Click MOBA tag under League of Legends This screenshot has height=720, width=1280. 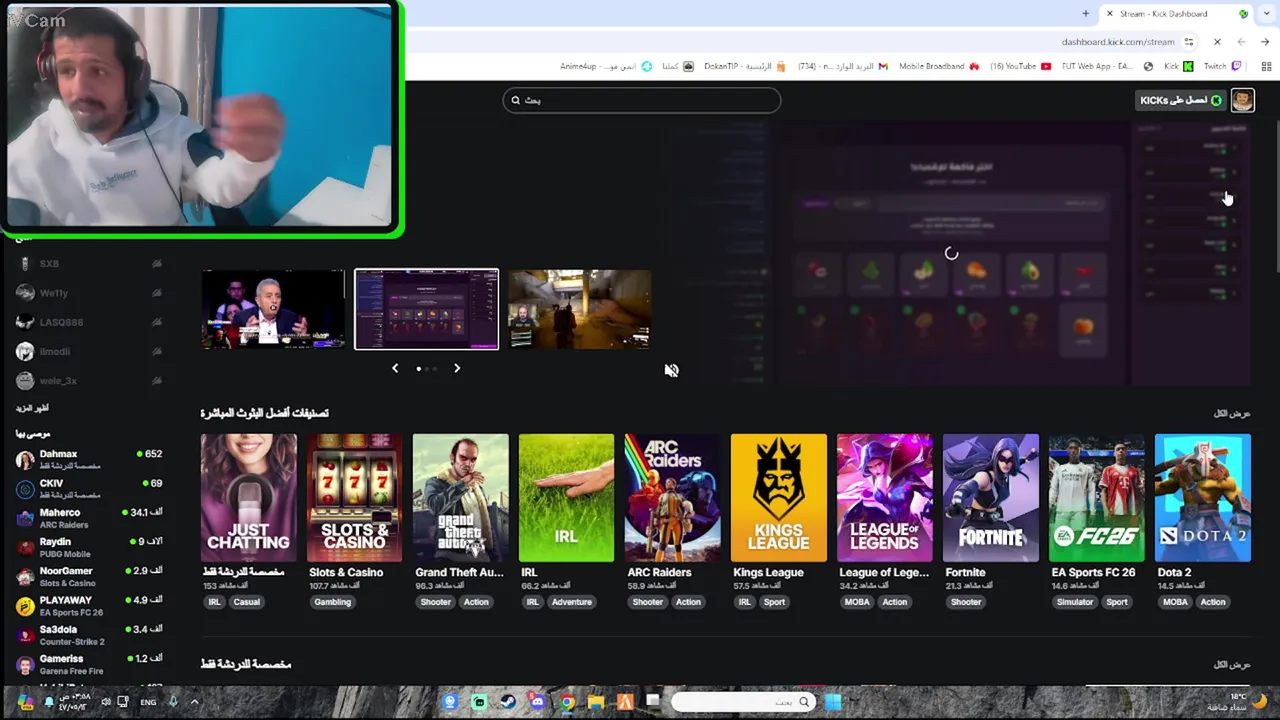tap(857, 602)
